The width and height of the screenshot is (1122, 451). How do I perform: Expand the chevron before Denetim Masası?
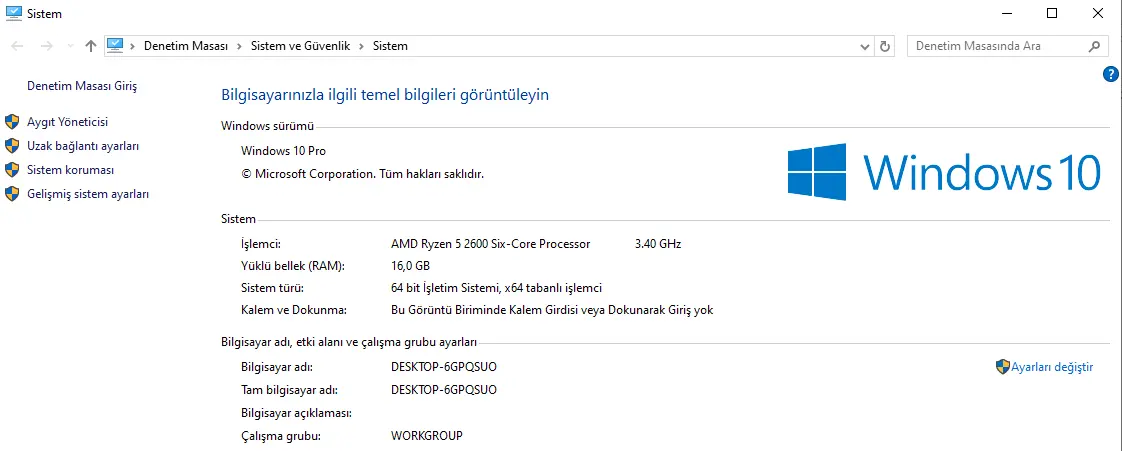(132, 46)
